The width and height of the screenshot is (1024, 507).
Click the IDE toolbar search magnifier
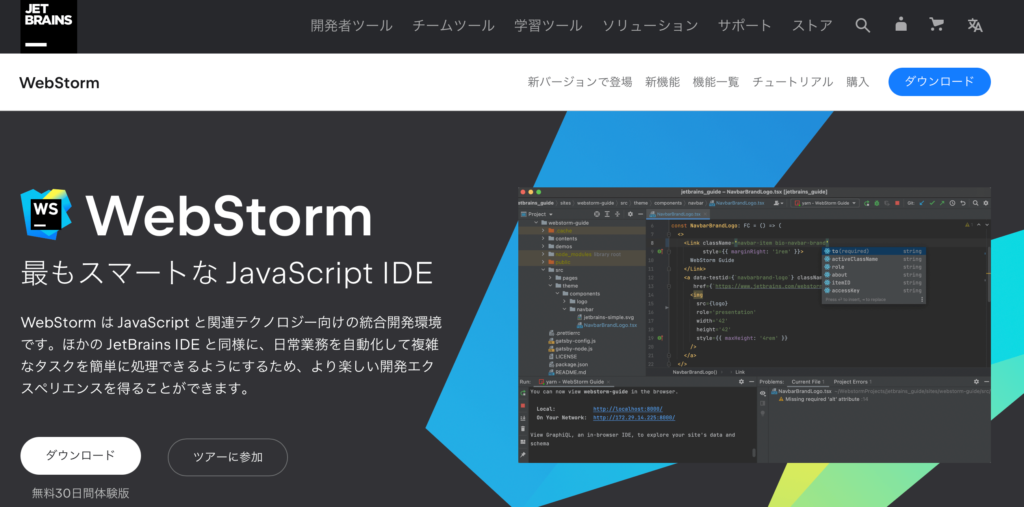(975, 203)
